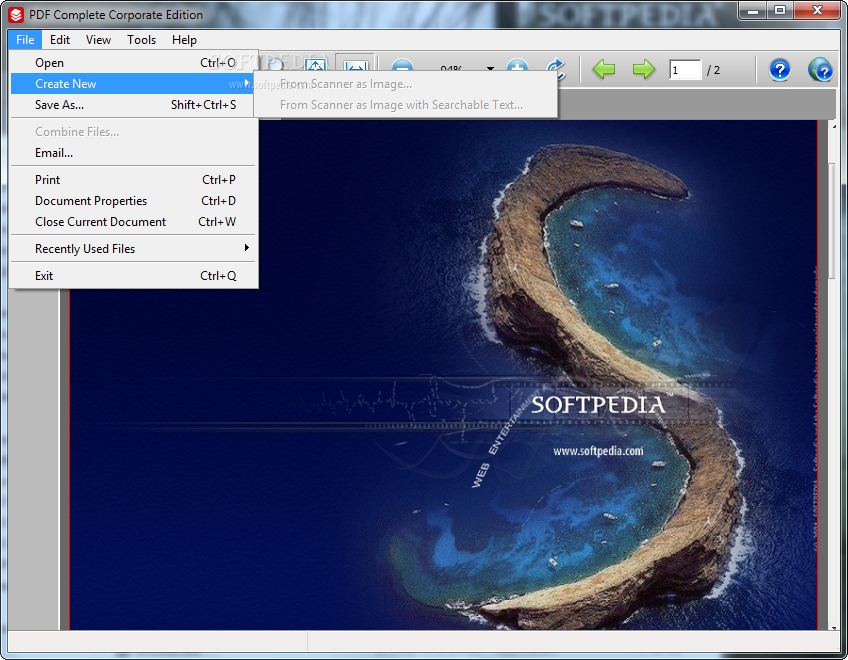Select Print from the File menu

click(x=133, y=180)
